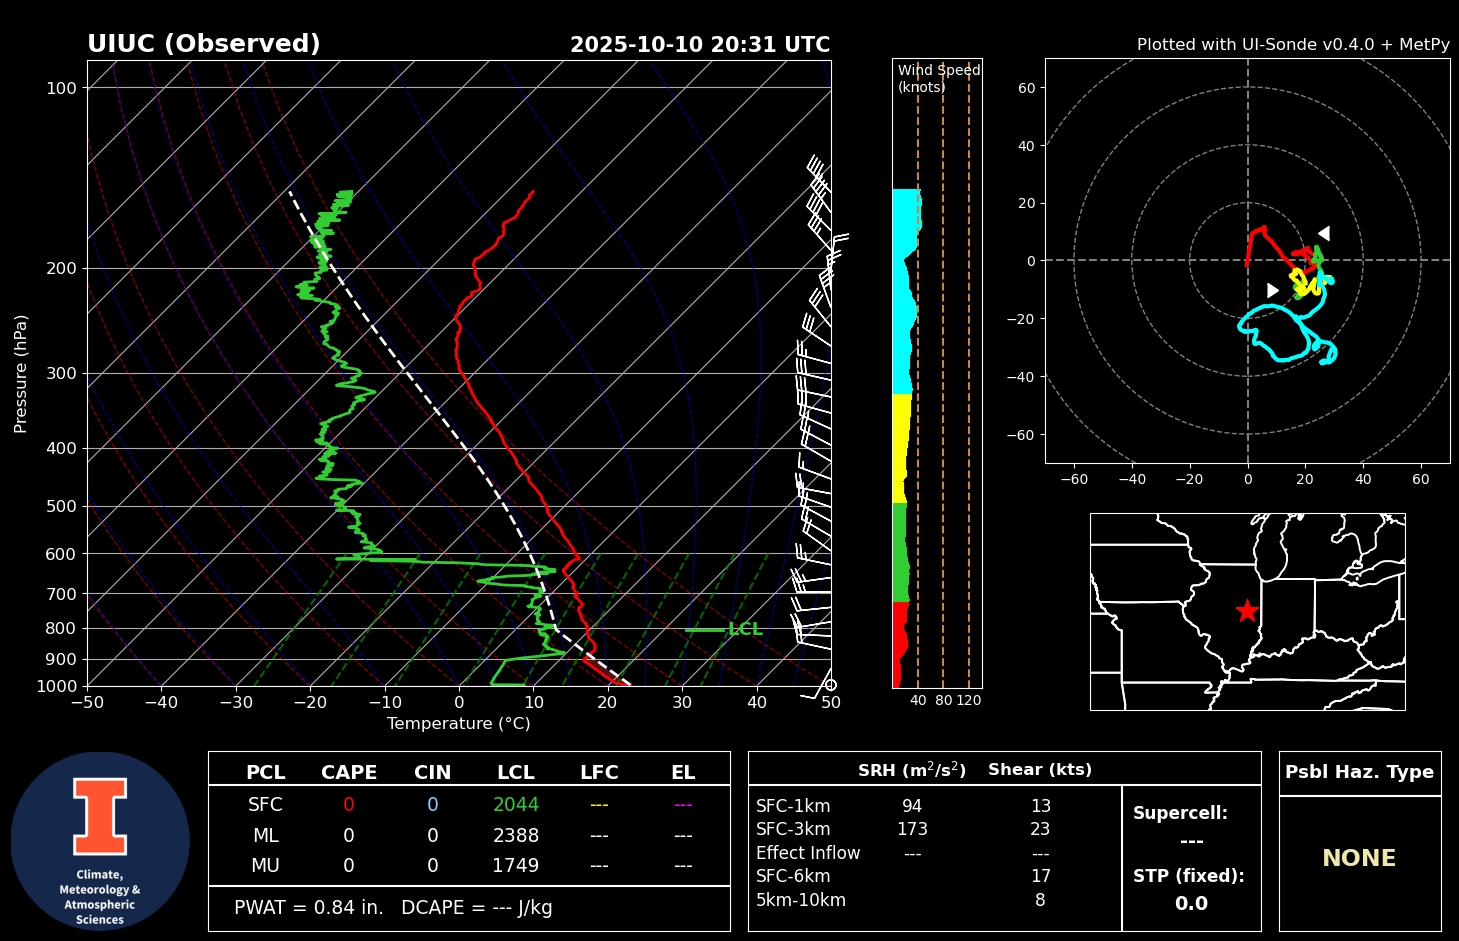Click the right-pointing white triangle on the hodograph

[1272, 290]
